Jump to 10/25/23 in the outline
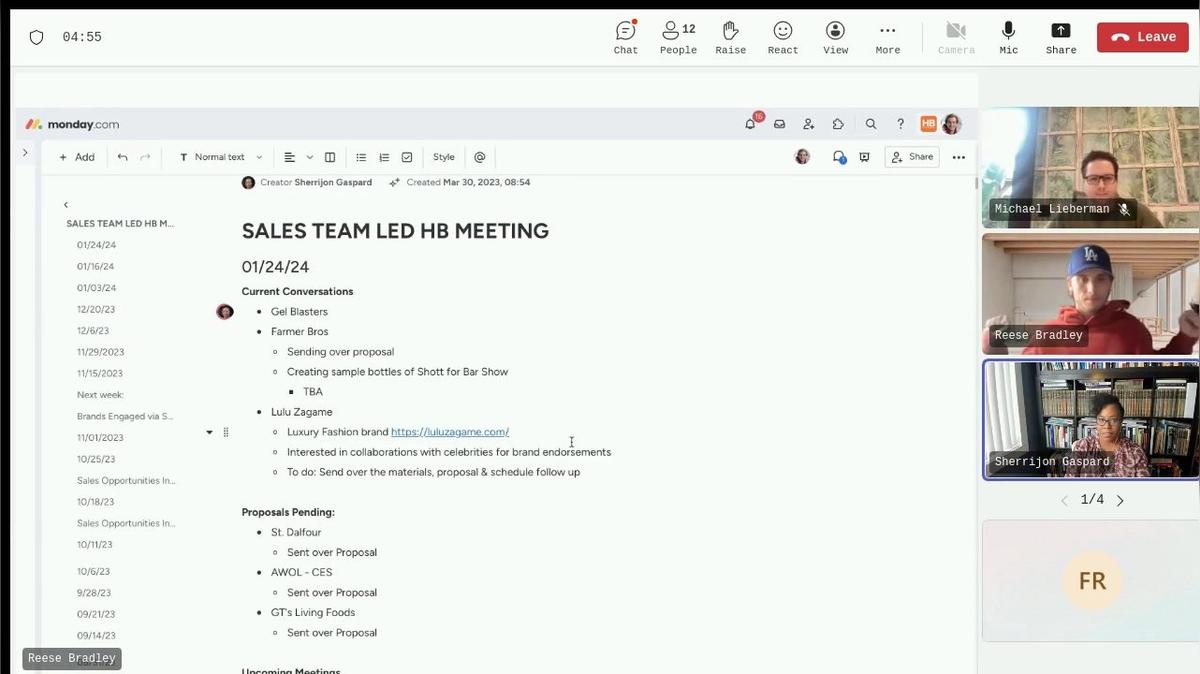This screenshot has width=1200, height=674. (96, 459)
